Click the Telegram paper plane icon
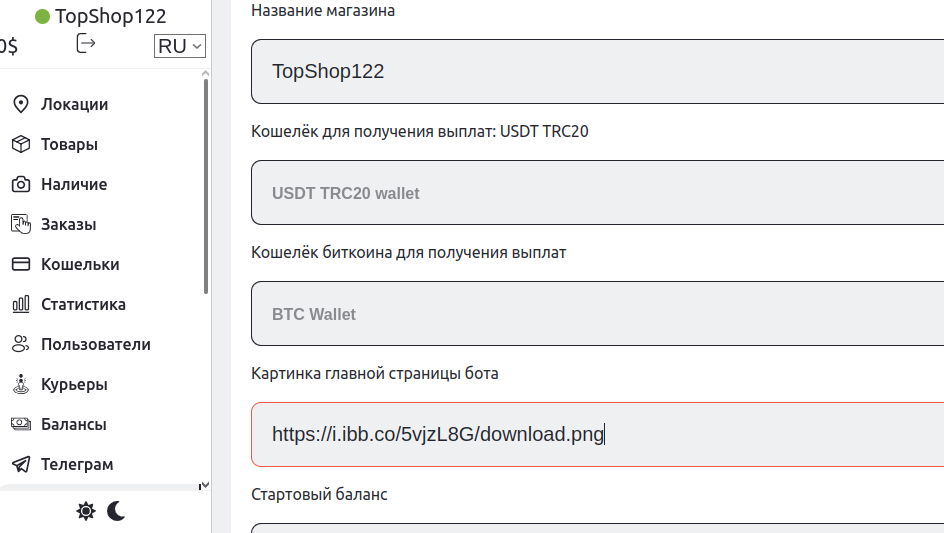Image resolution: width=944 pixels, height=533 pixels. 20,464
